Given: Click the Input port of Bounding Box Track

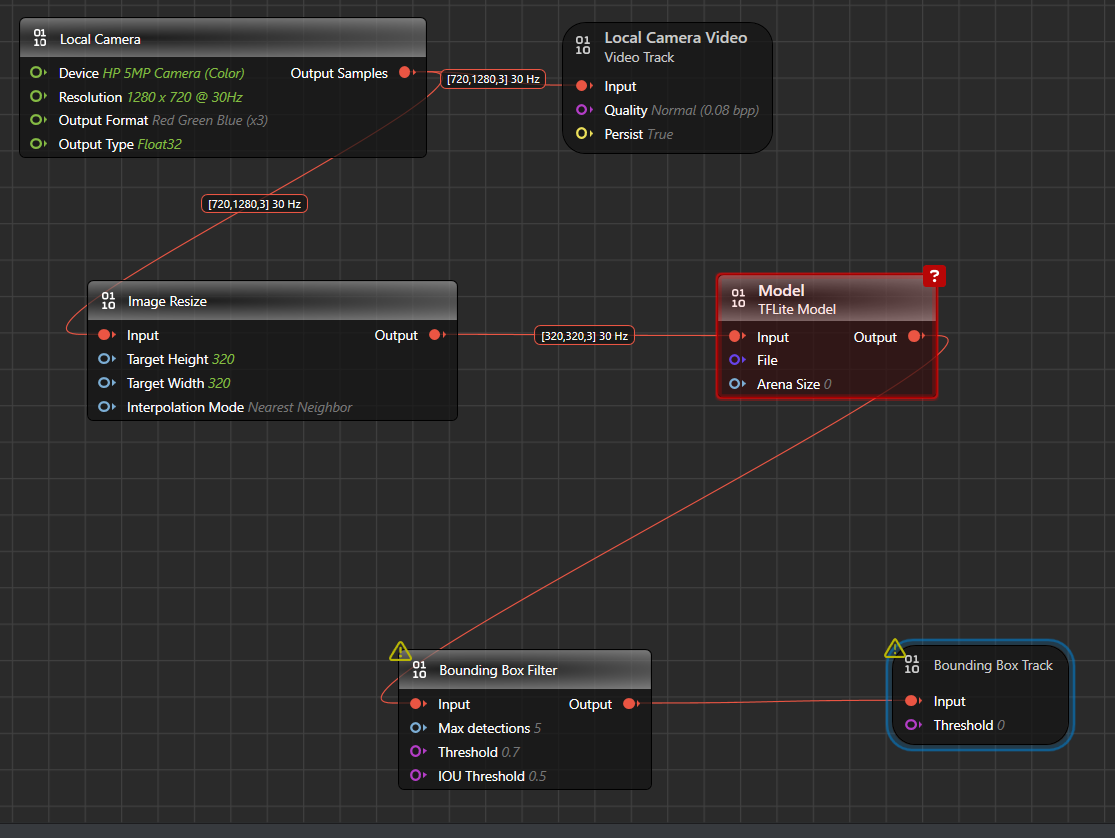Looking at the screenshot, I should 912,701.
